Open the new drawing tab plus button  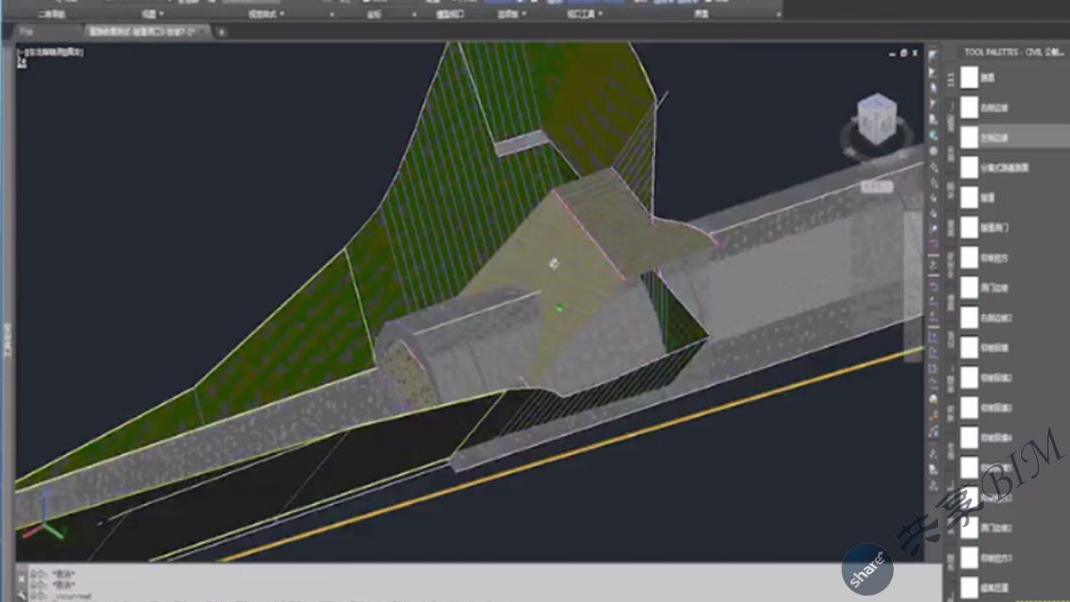[220, 31]
